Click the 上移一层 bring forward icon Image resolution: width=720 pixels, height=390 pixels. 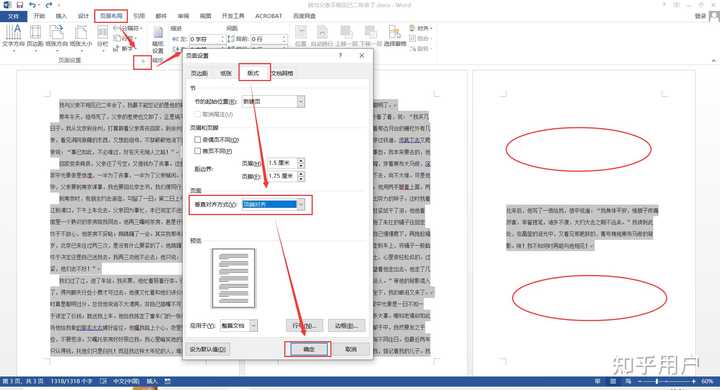(346, 37)
